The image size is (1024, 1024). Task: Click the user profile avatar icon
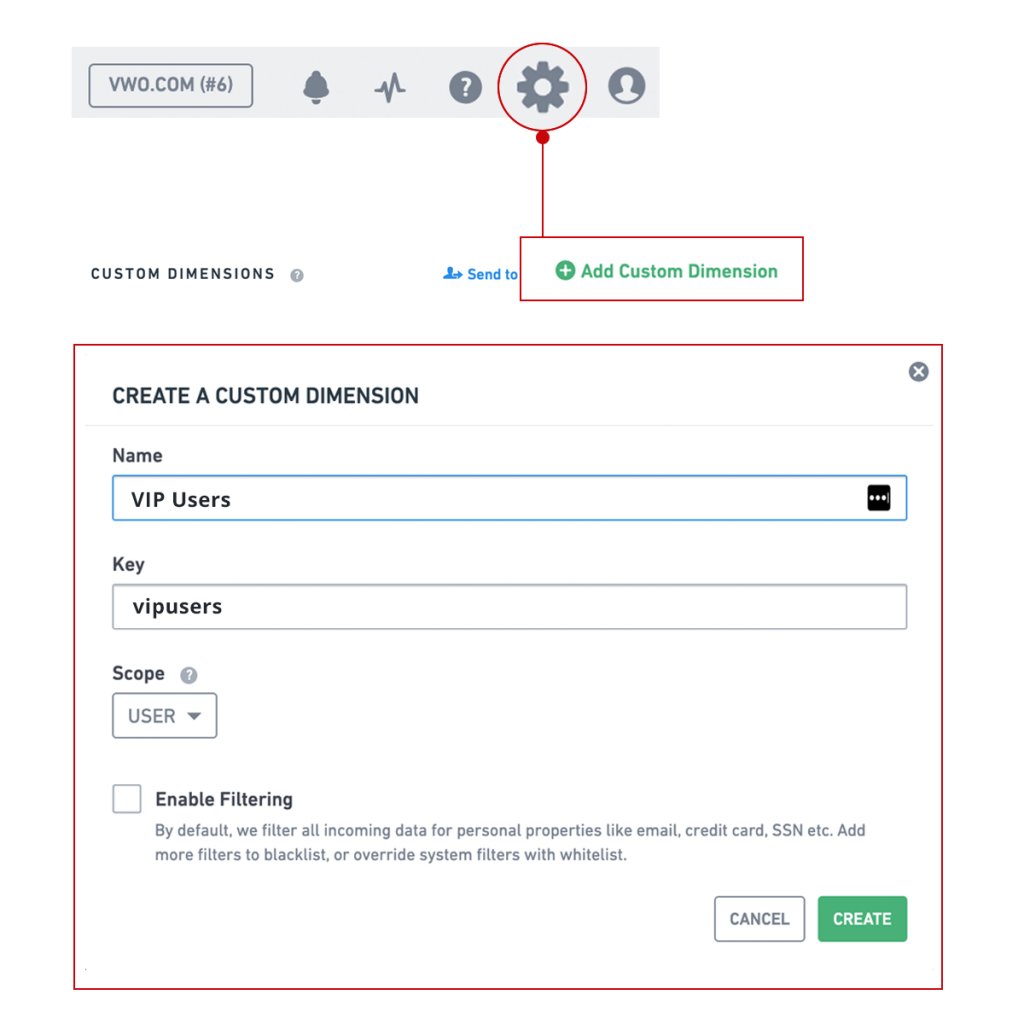(x=626, y=86)
